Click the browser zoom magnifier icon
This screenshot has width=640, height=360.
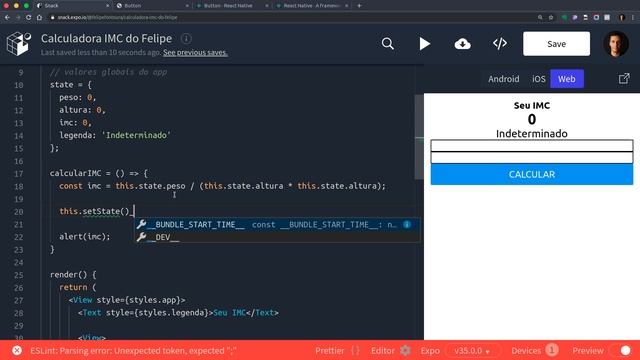click(540, 18)
